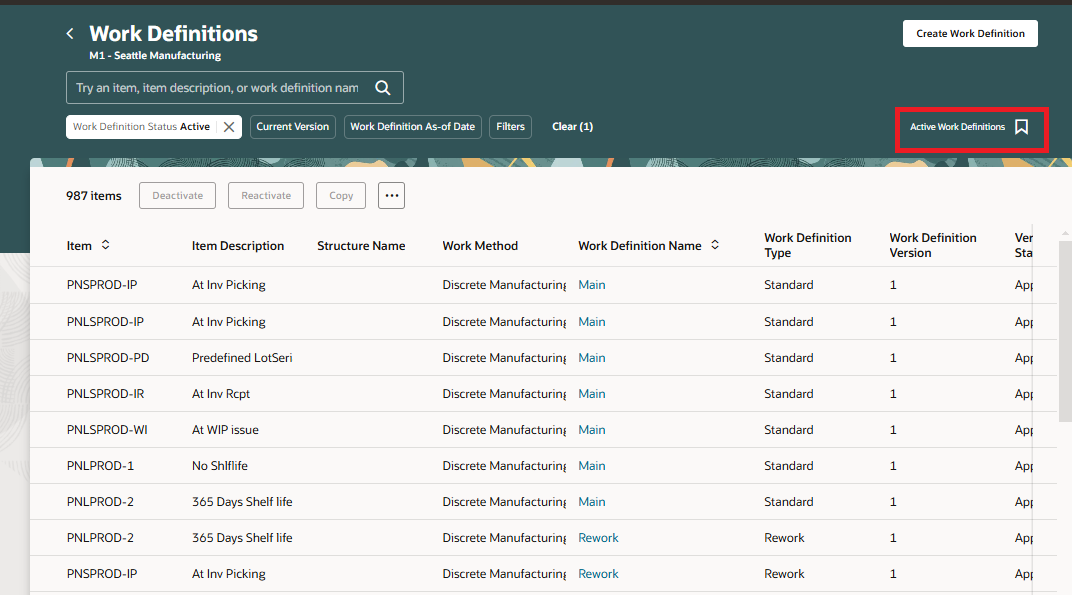Screen dimensions: 1072x595
Task: Click the Work Method column header
Action: click(480, 246)
